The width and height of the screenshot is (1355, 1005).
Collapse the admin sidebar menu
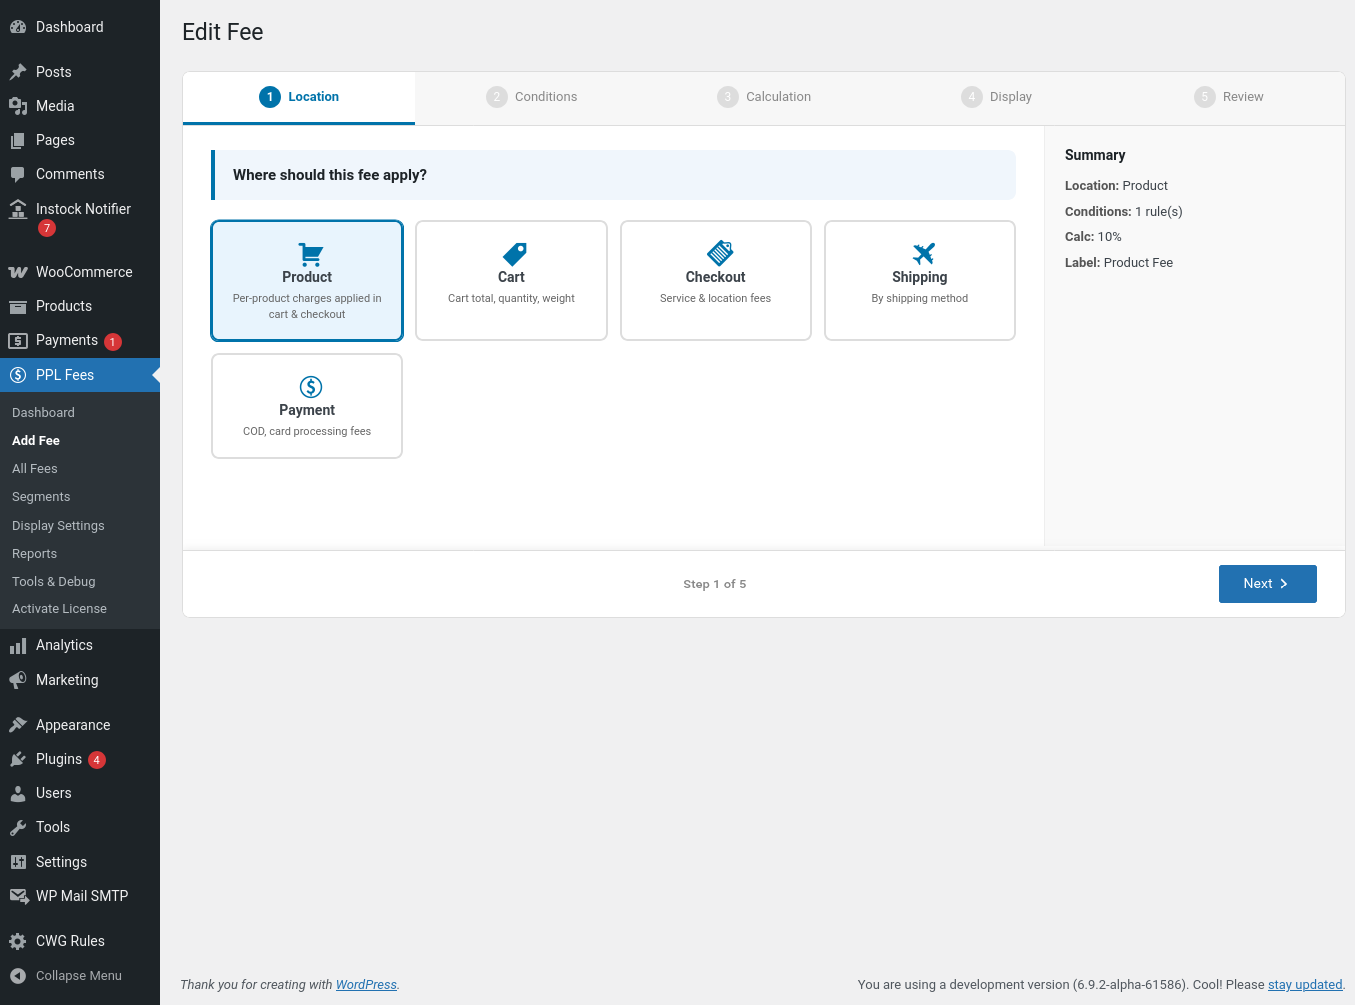pyautogui.click(x=66, y=976)
